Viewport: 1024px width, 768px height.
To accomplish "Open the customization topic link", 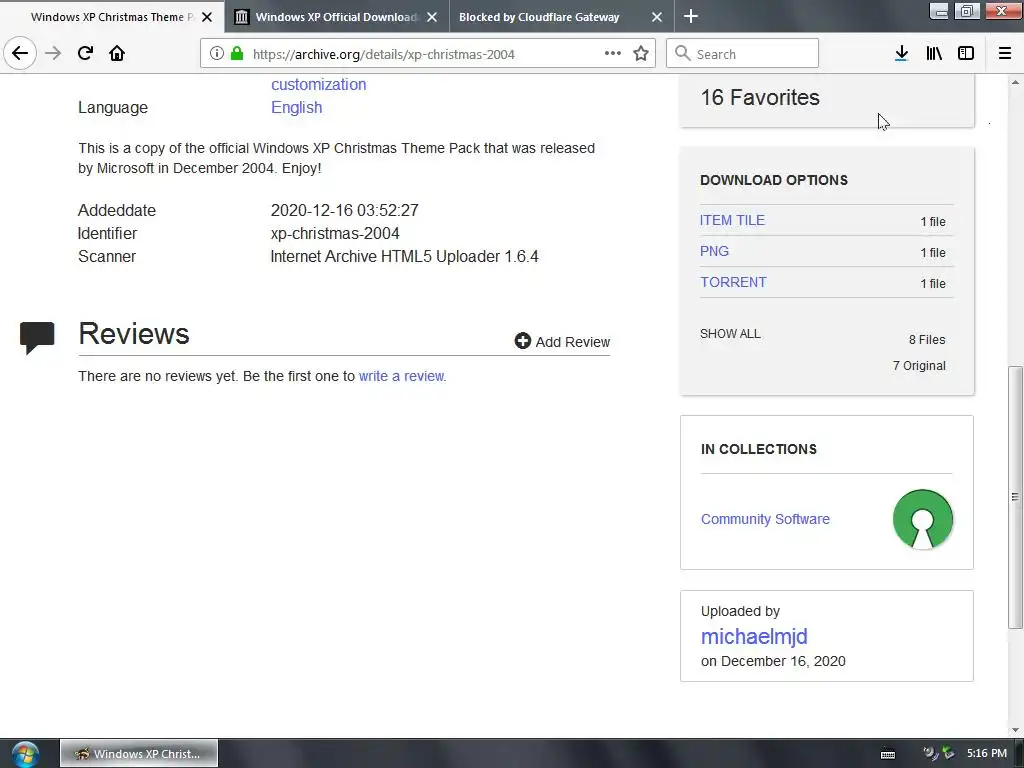I will point(319,84).
